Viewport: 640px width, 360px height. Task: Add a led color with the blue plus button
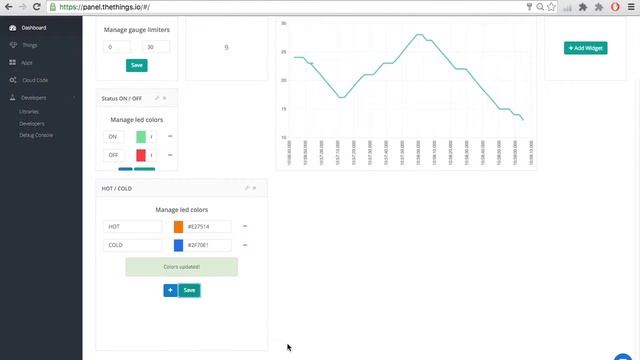point(170,290)
